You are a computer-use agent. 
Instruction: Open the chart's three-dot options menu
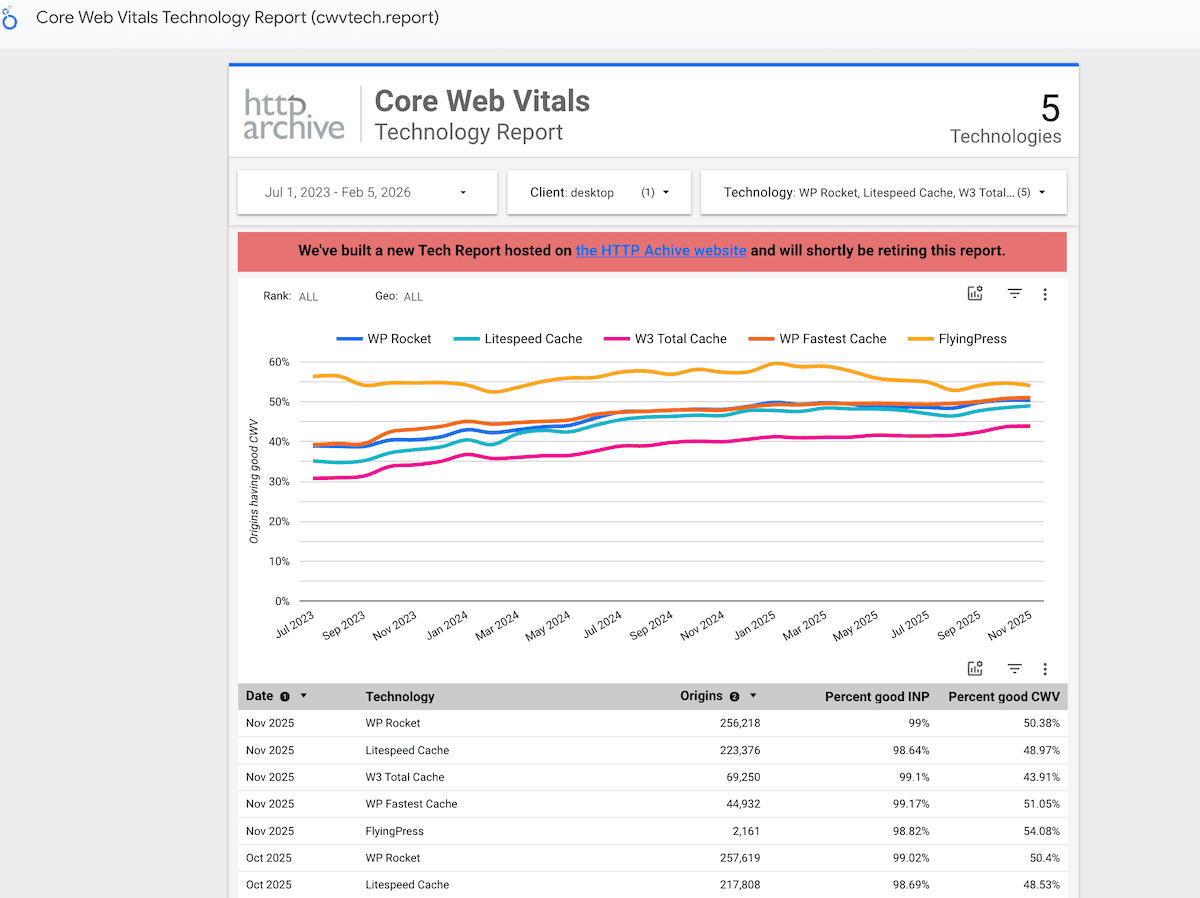1045,293
